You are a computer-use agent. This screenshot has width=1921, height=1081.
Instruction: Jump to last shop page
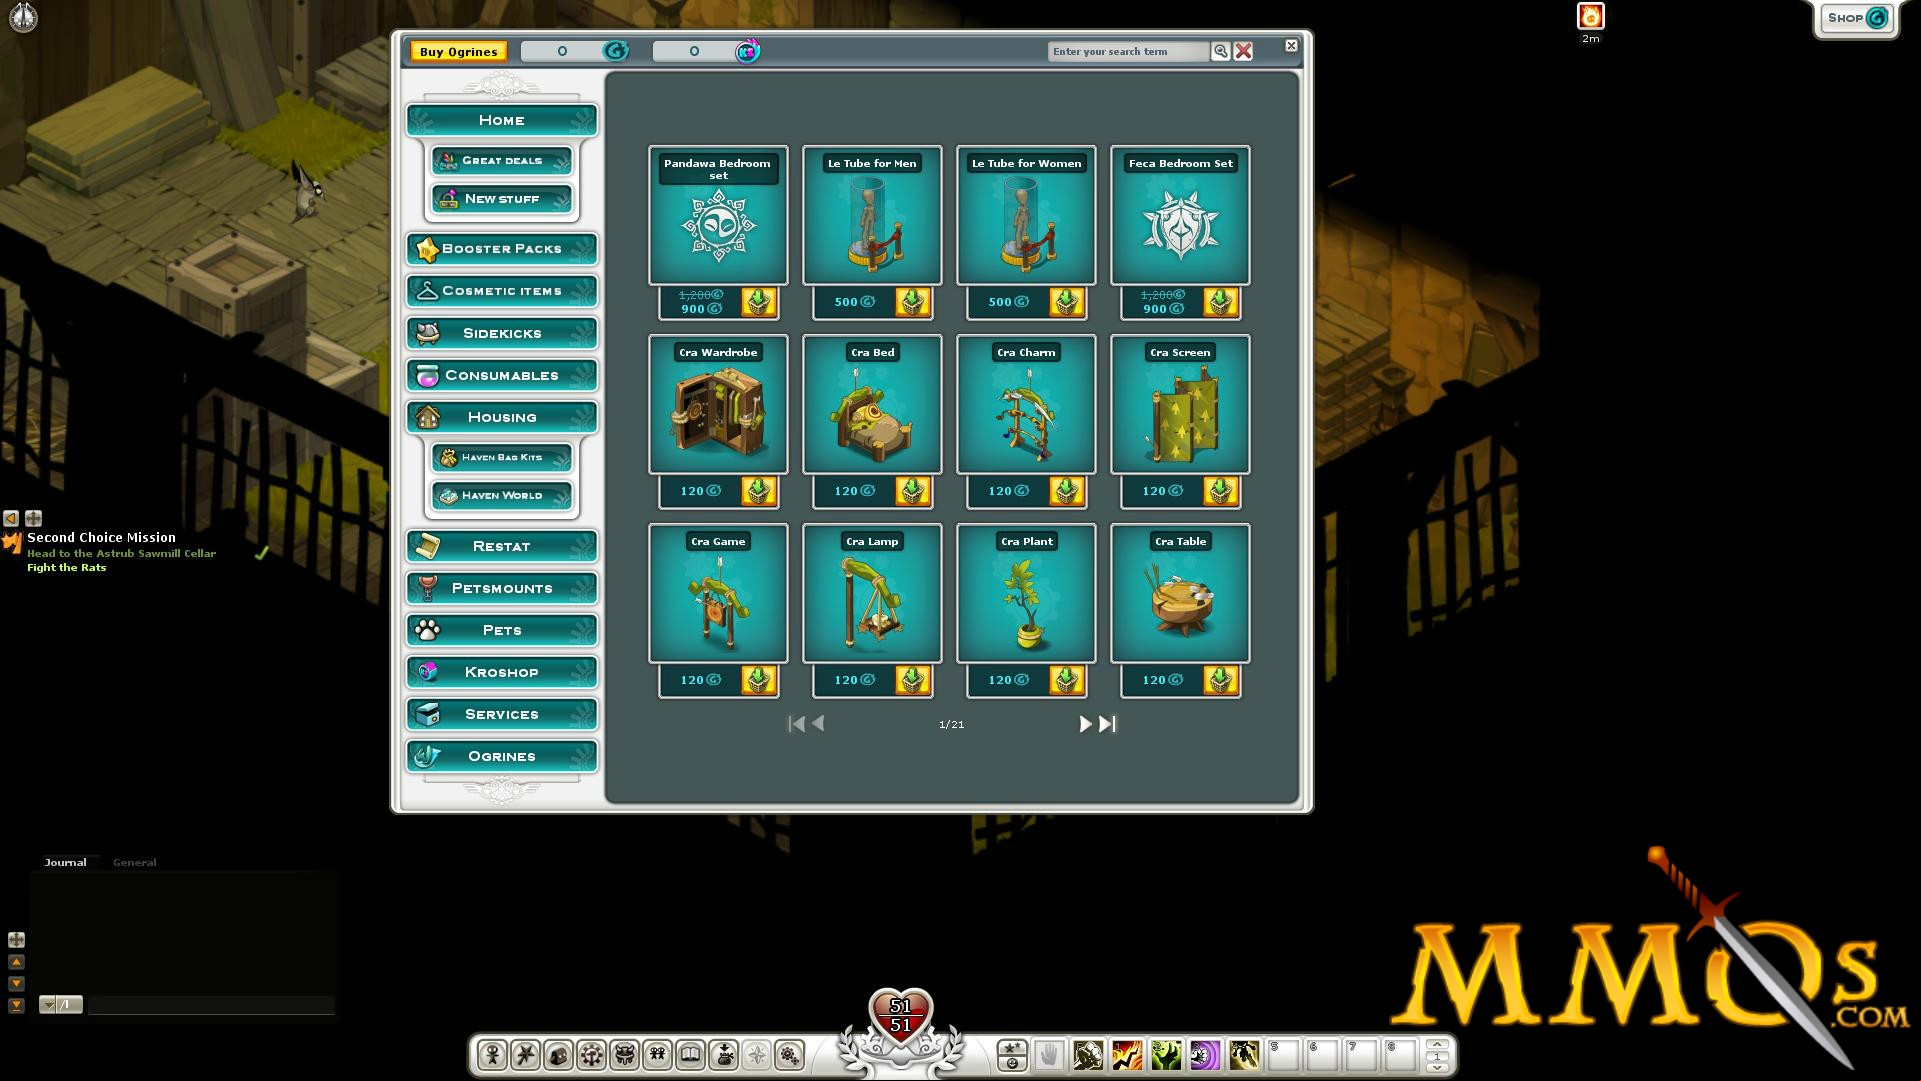pos(1107,724)
